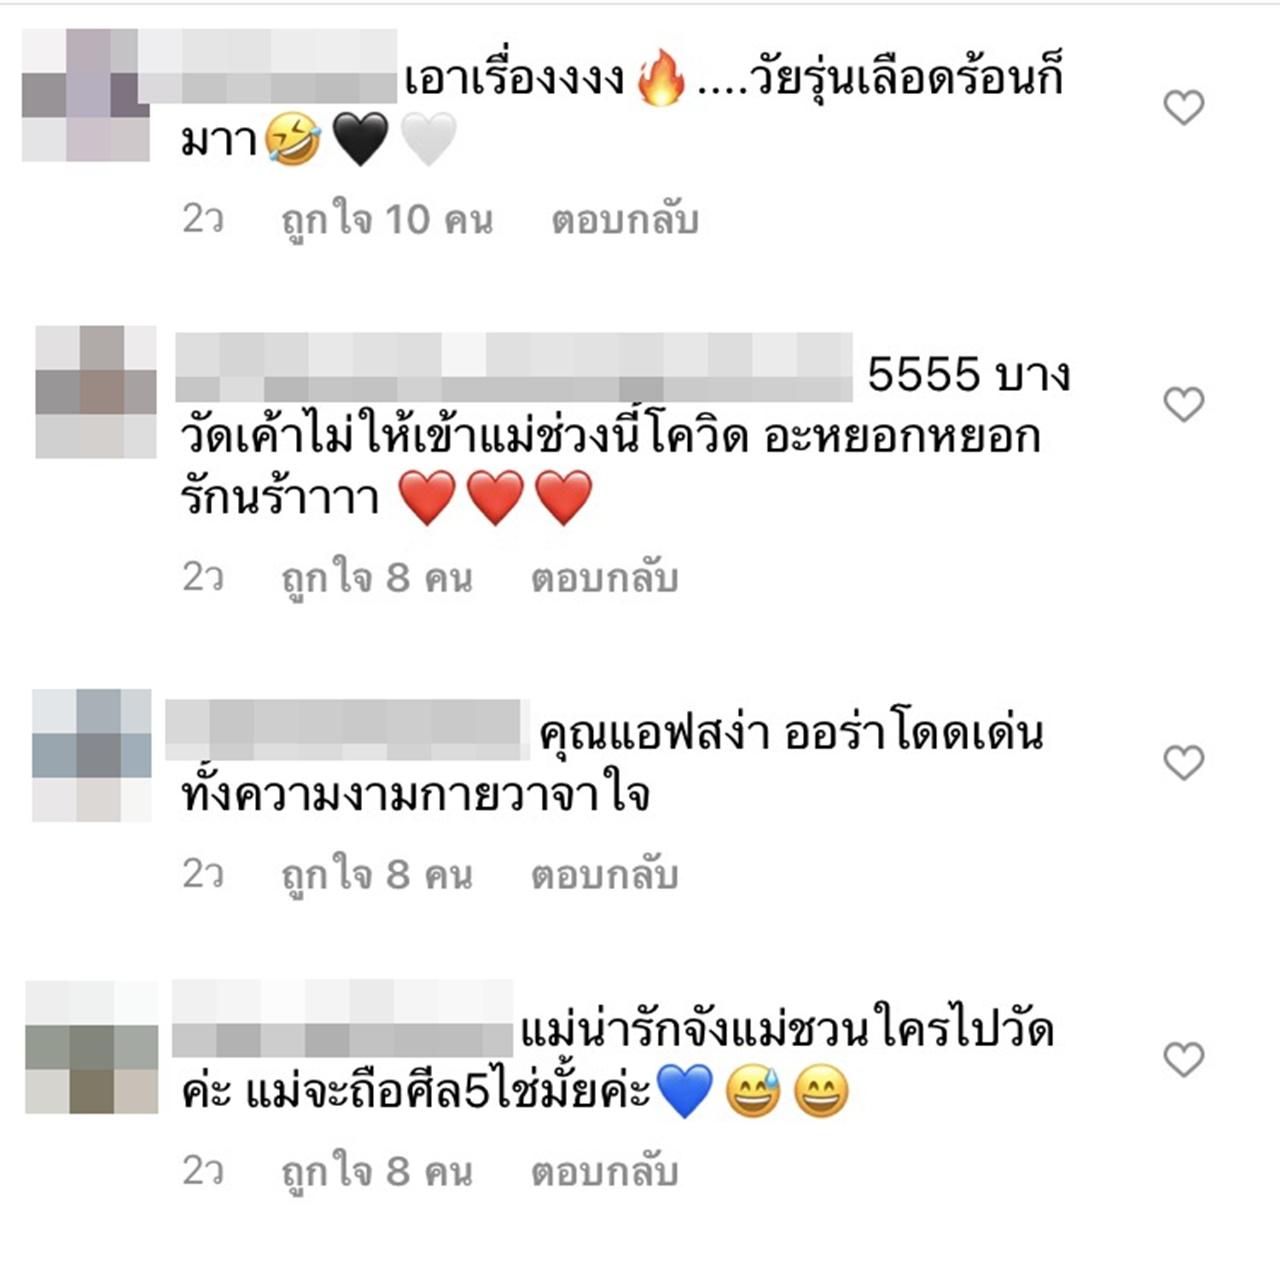This screenshot has width=1280, height=1261.
Task: Open the fourth commenter's profile picture
Action: [92, 1048]
